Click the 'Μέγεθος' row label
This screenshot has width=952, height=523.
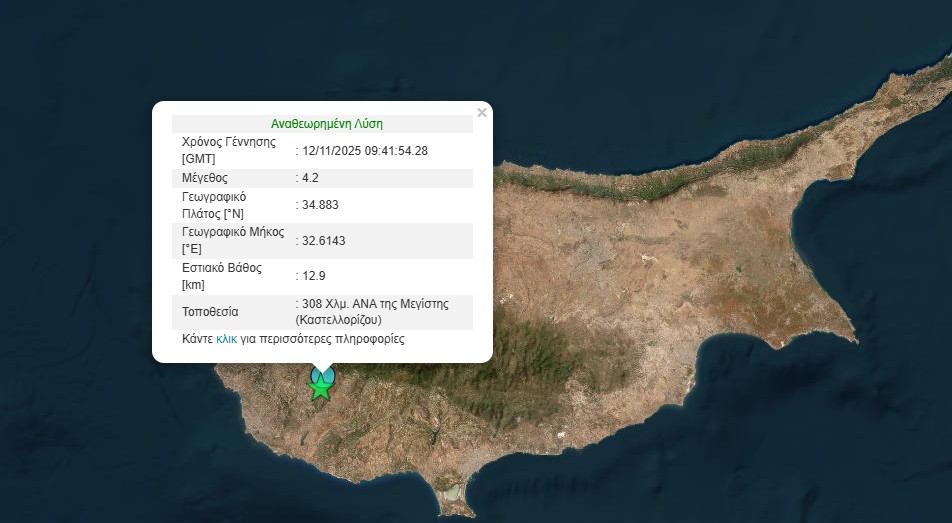point(205,178)
